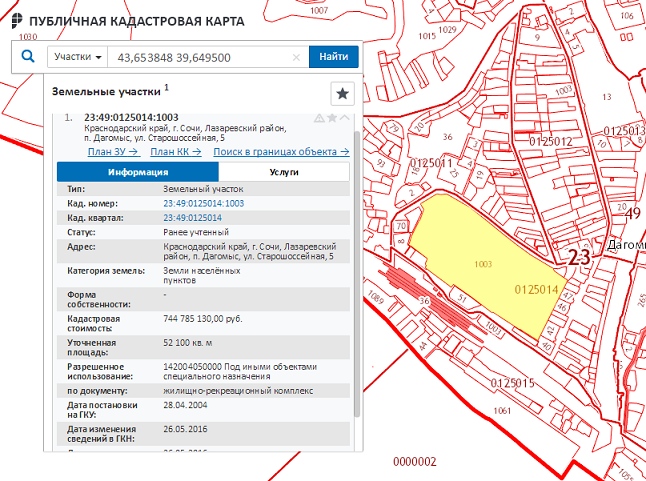Click the warning triangle icon on result
646x481 pixels.
tap(319, 118)
